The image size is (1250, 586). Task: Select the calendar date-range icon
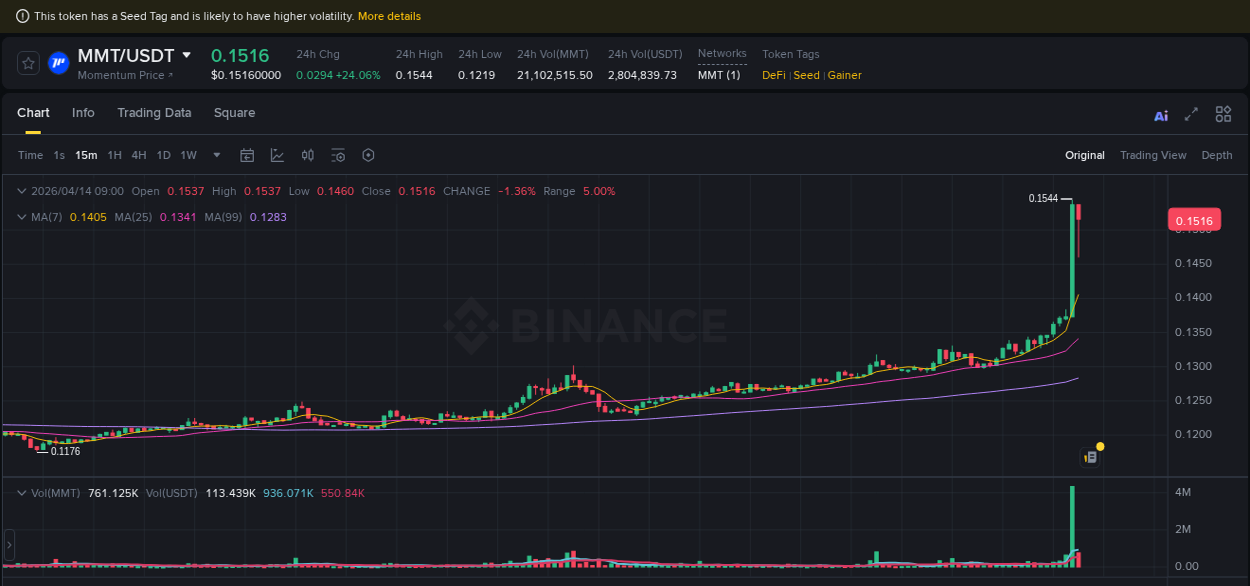tap(247, 155)
